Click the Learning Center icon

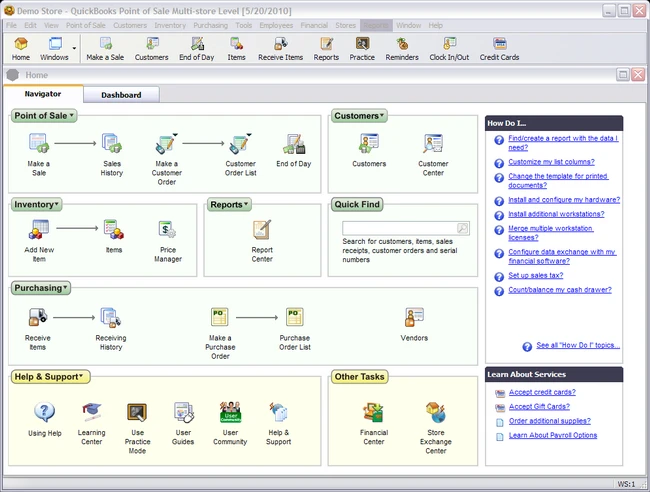coord(92,411)
